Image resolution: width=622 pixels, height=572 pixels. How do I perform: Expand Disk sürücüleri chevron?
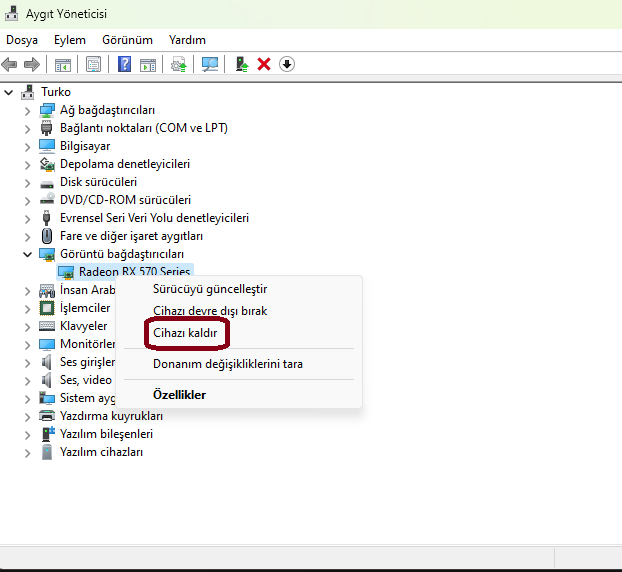(27, 183)
